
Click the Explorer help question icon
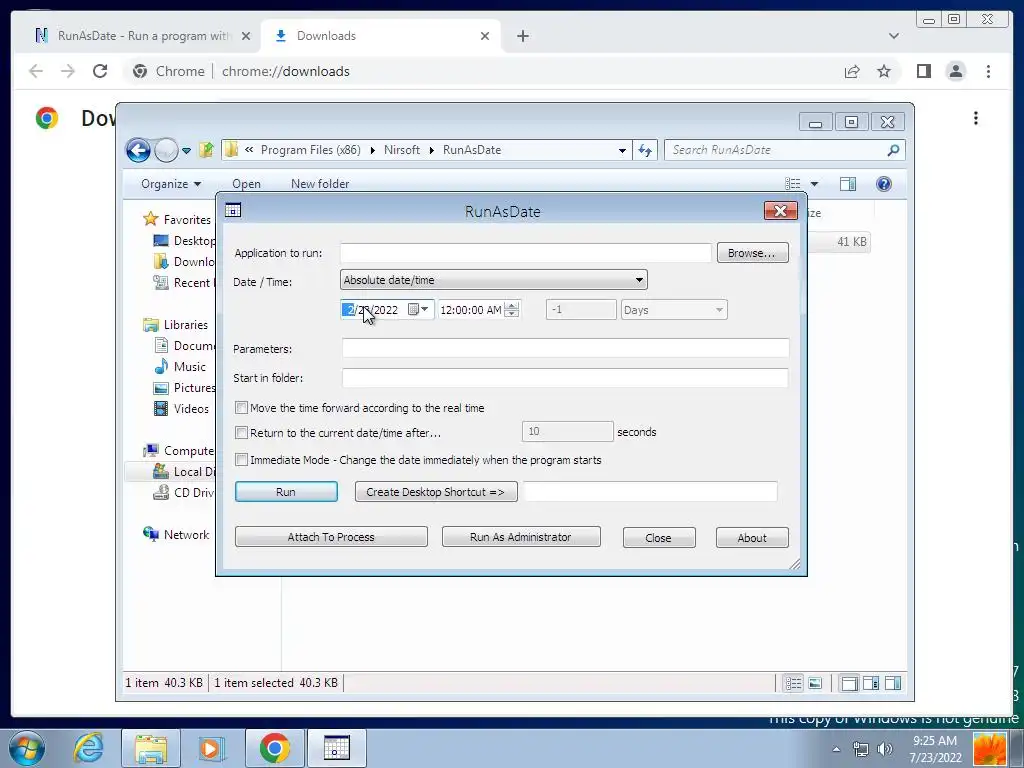pyautogui.click(x=884, y=184)
